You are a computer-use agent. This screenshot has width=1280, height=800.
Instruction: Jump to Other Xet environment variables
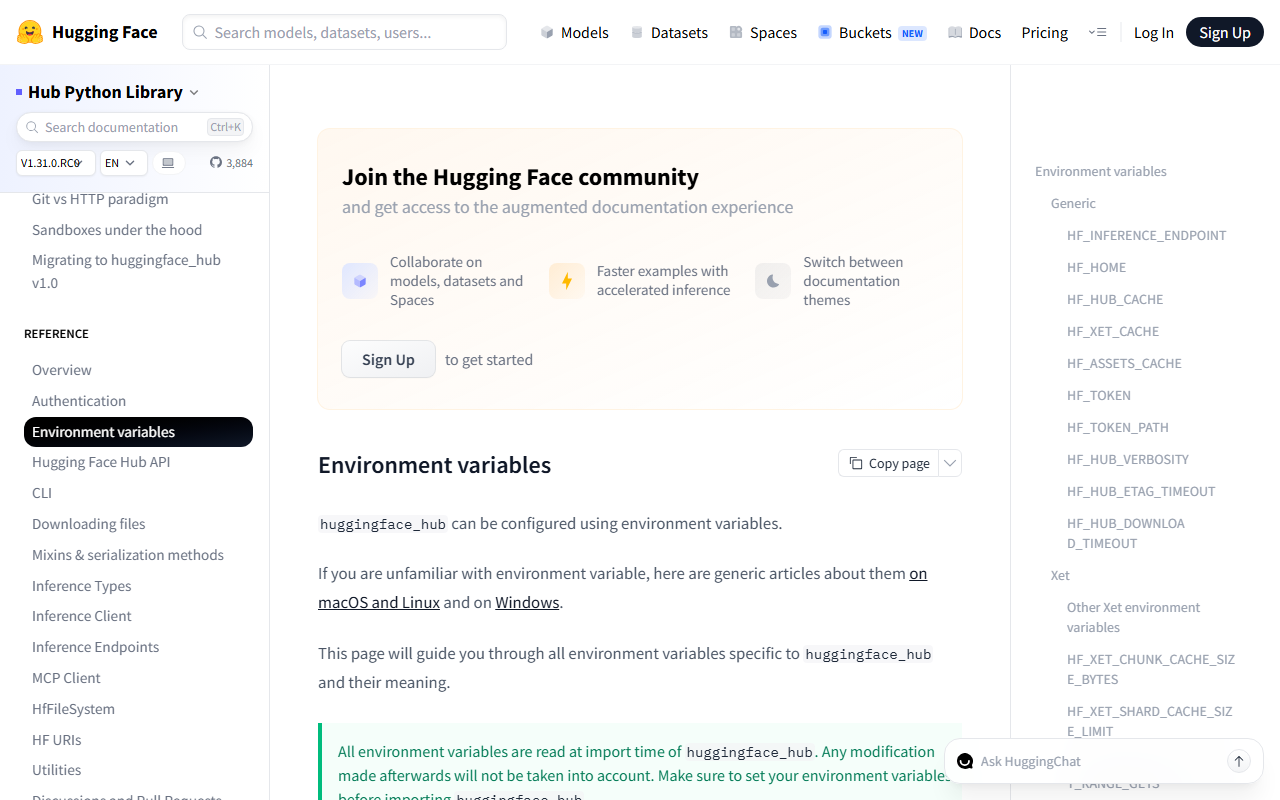[x=1133, y=617]
